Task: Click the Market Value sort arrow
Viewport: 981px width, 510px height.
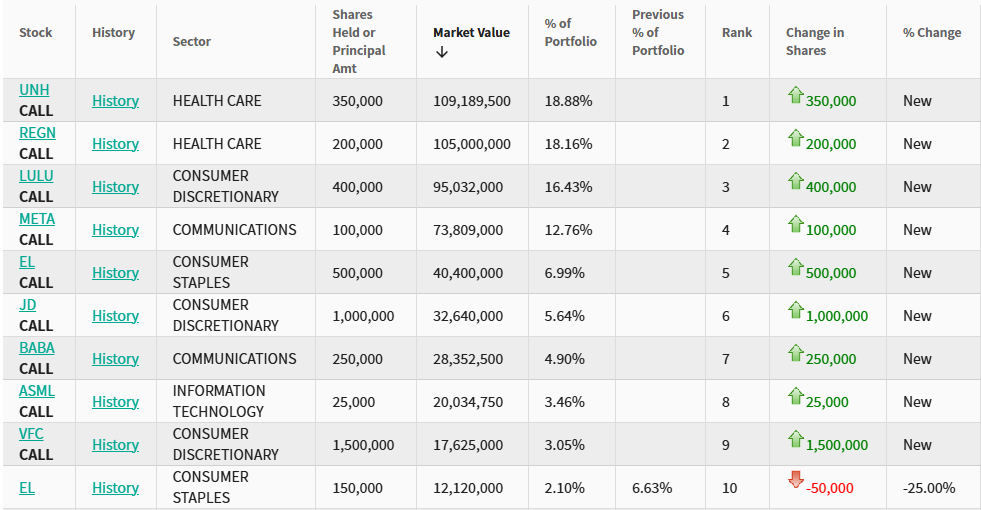Action: [x=442, y=52]
